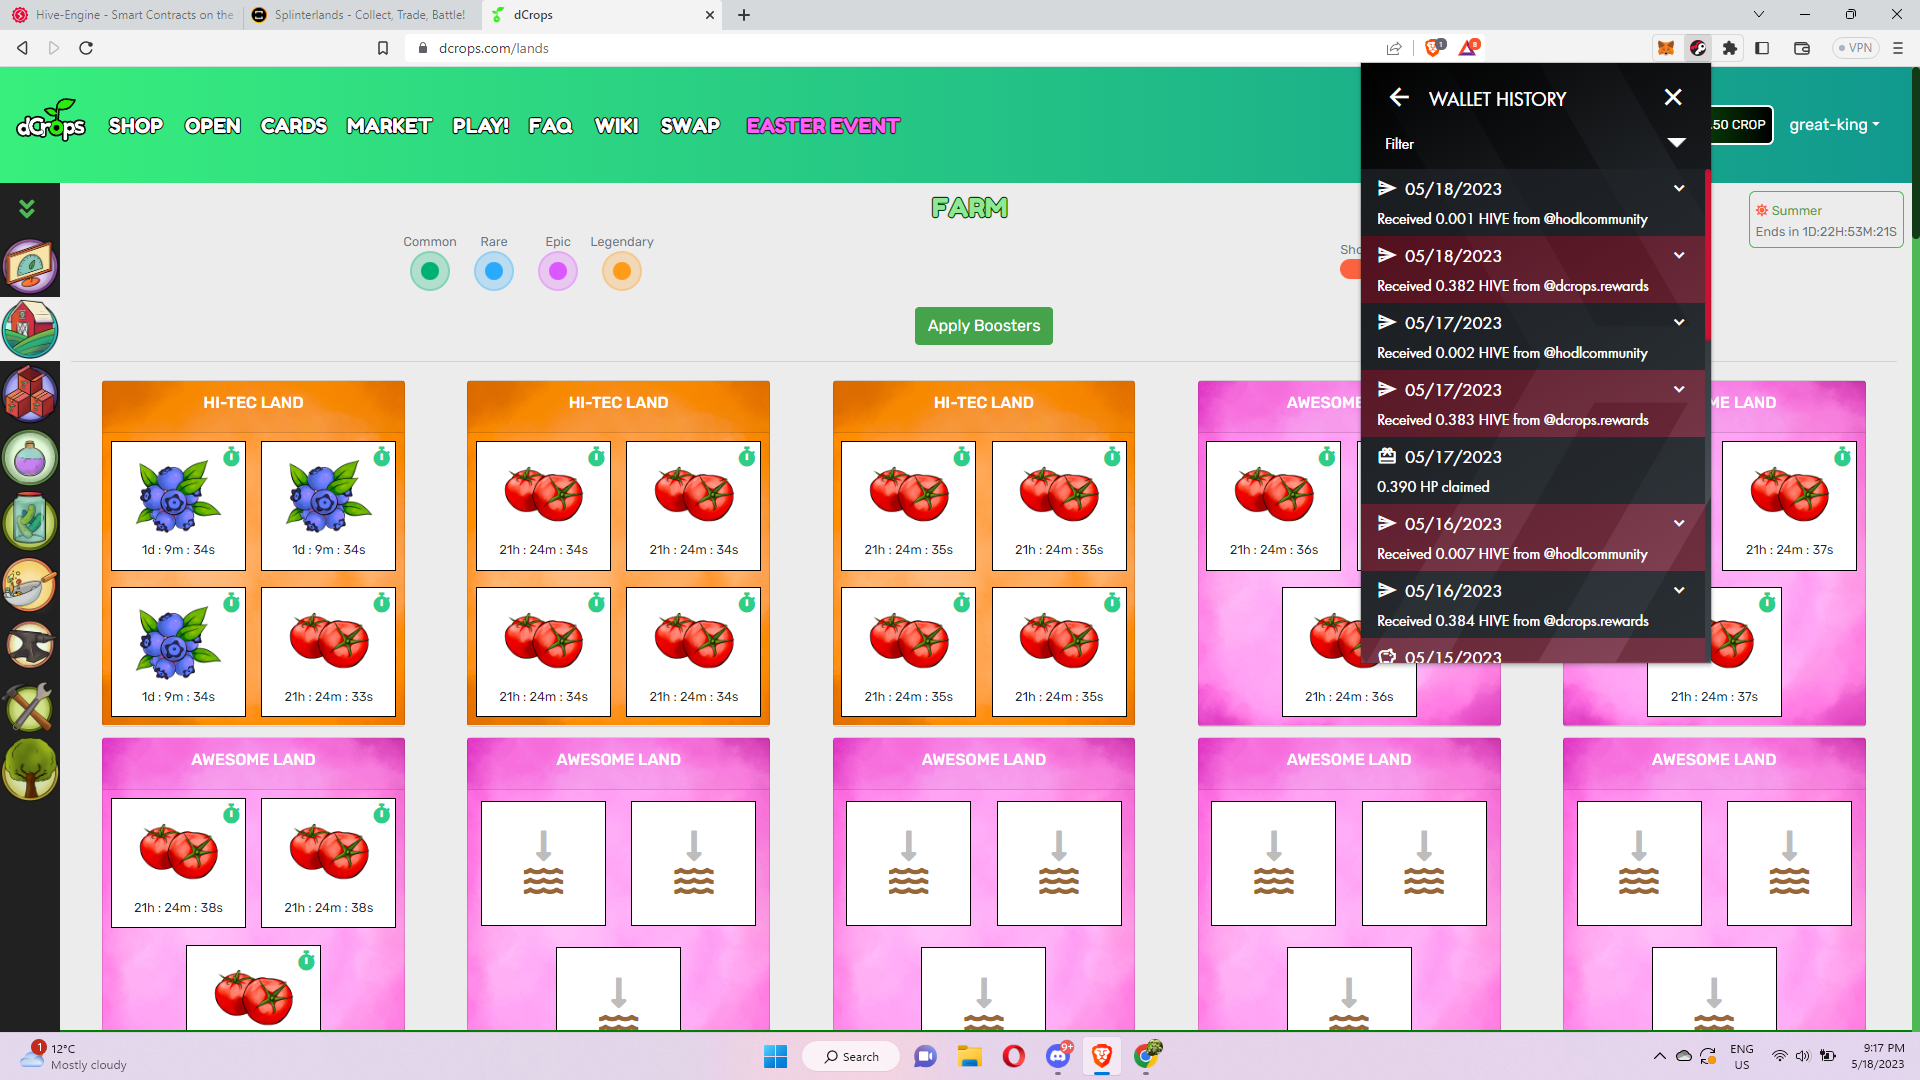Click the Apply Boosters button
The width and height of the screenshot is (1920, 1080).
tap(984, 326)
